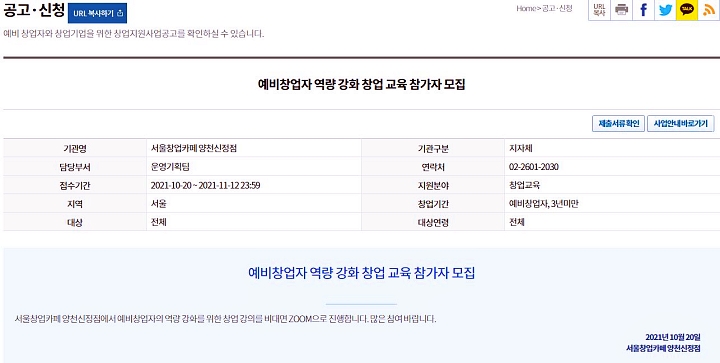This screenshot has height=363, width=720.
Task: Select the 기관명 header cell
Action: [x=75, y=149]
